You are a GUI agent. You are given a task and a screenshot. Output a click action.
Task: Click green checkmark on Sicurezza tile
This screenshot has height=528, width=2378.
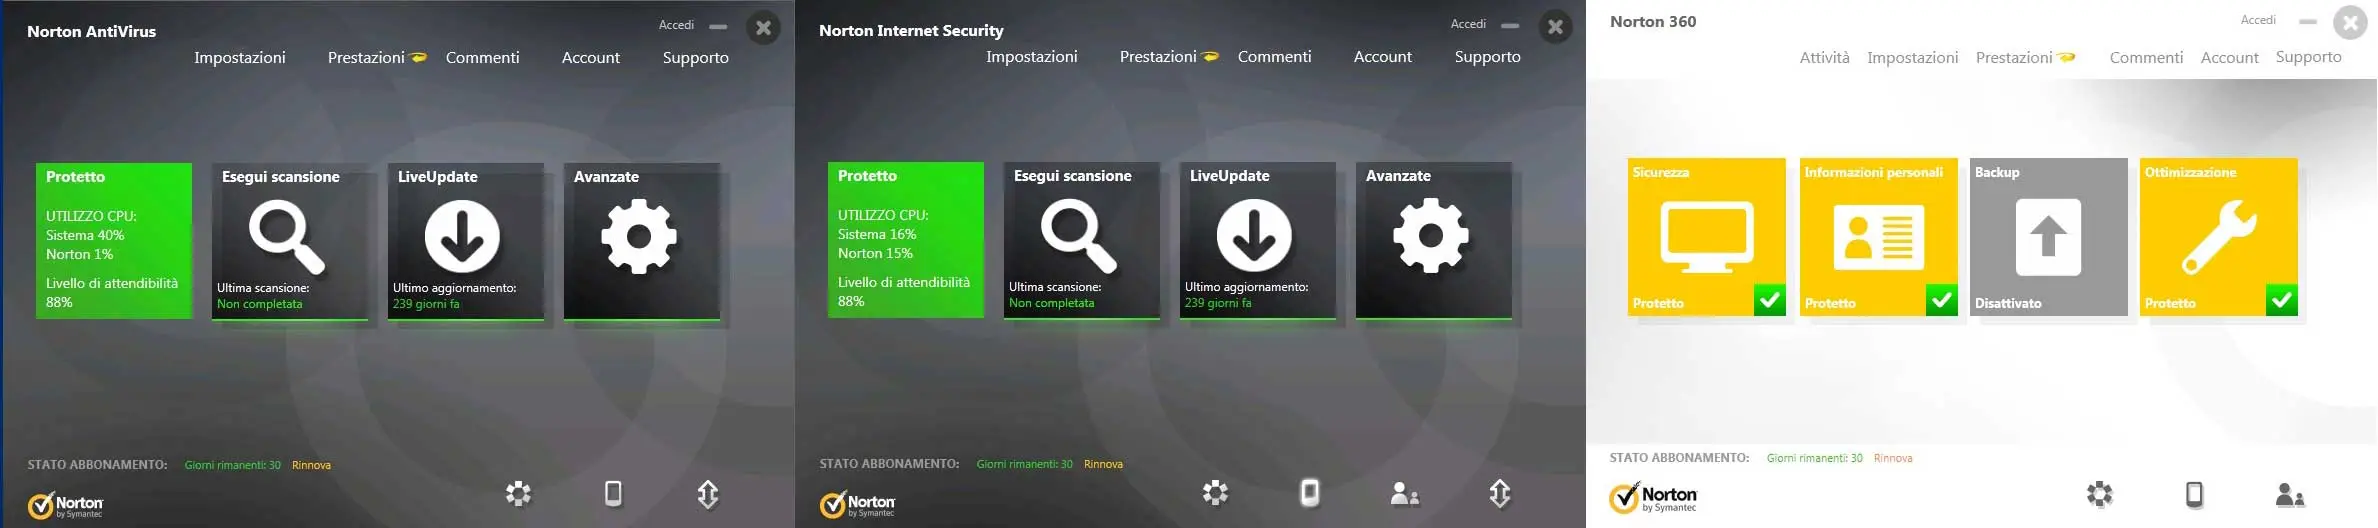click(x=1770, y=300)
